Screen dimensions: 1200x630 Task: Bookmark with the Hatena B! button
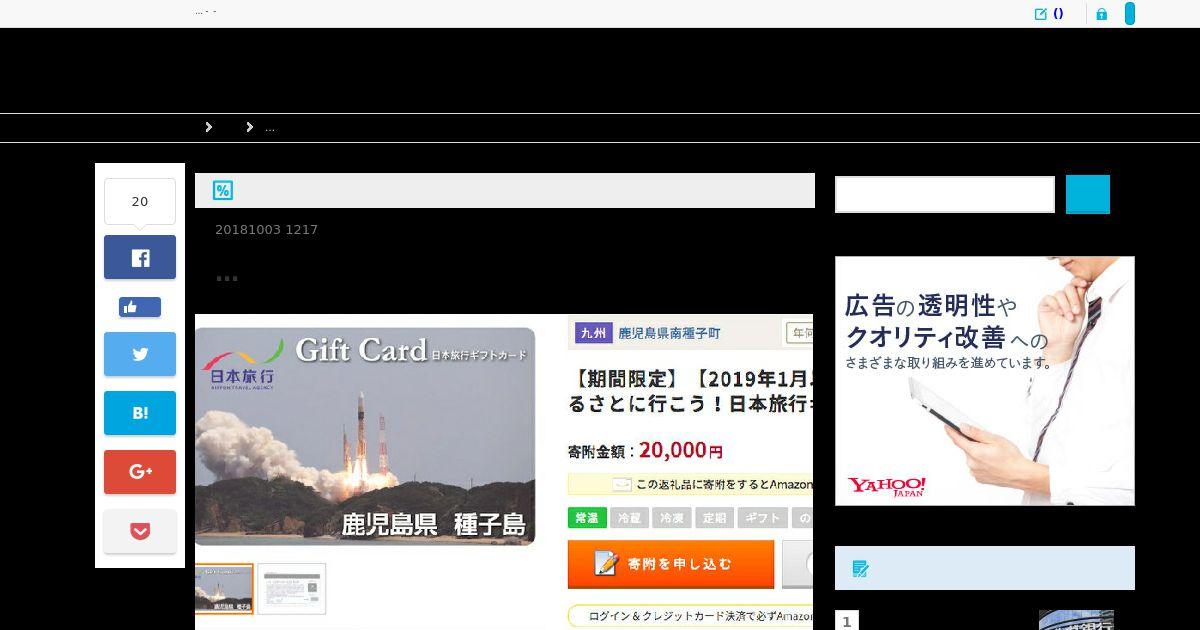(x=140, y=413)
